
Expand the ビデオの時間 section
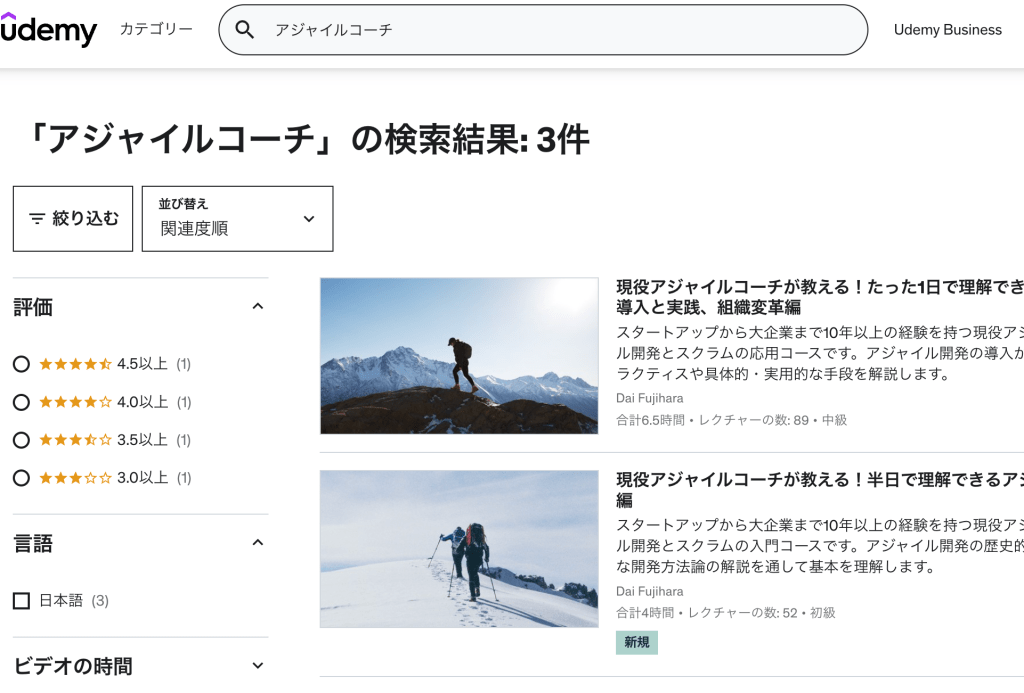tap(257, 665)
